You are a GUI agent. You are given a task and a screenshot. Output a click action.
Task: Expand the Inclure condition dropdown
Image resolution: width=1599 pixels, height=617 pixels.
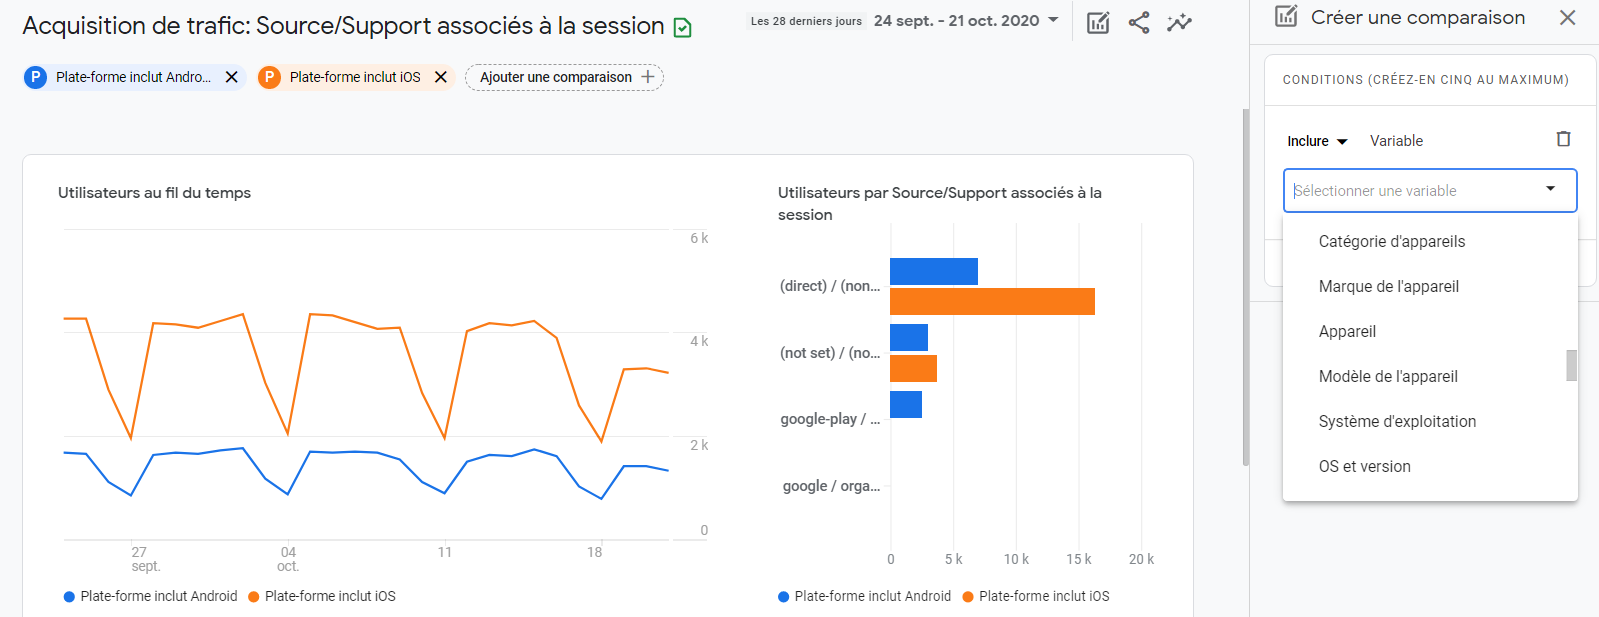coord(1317,141)
